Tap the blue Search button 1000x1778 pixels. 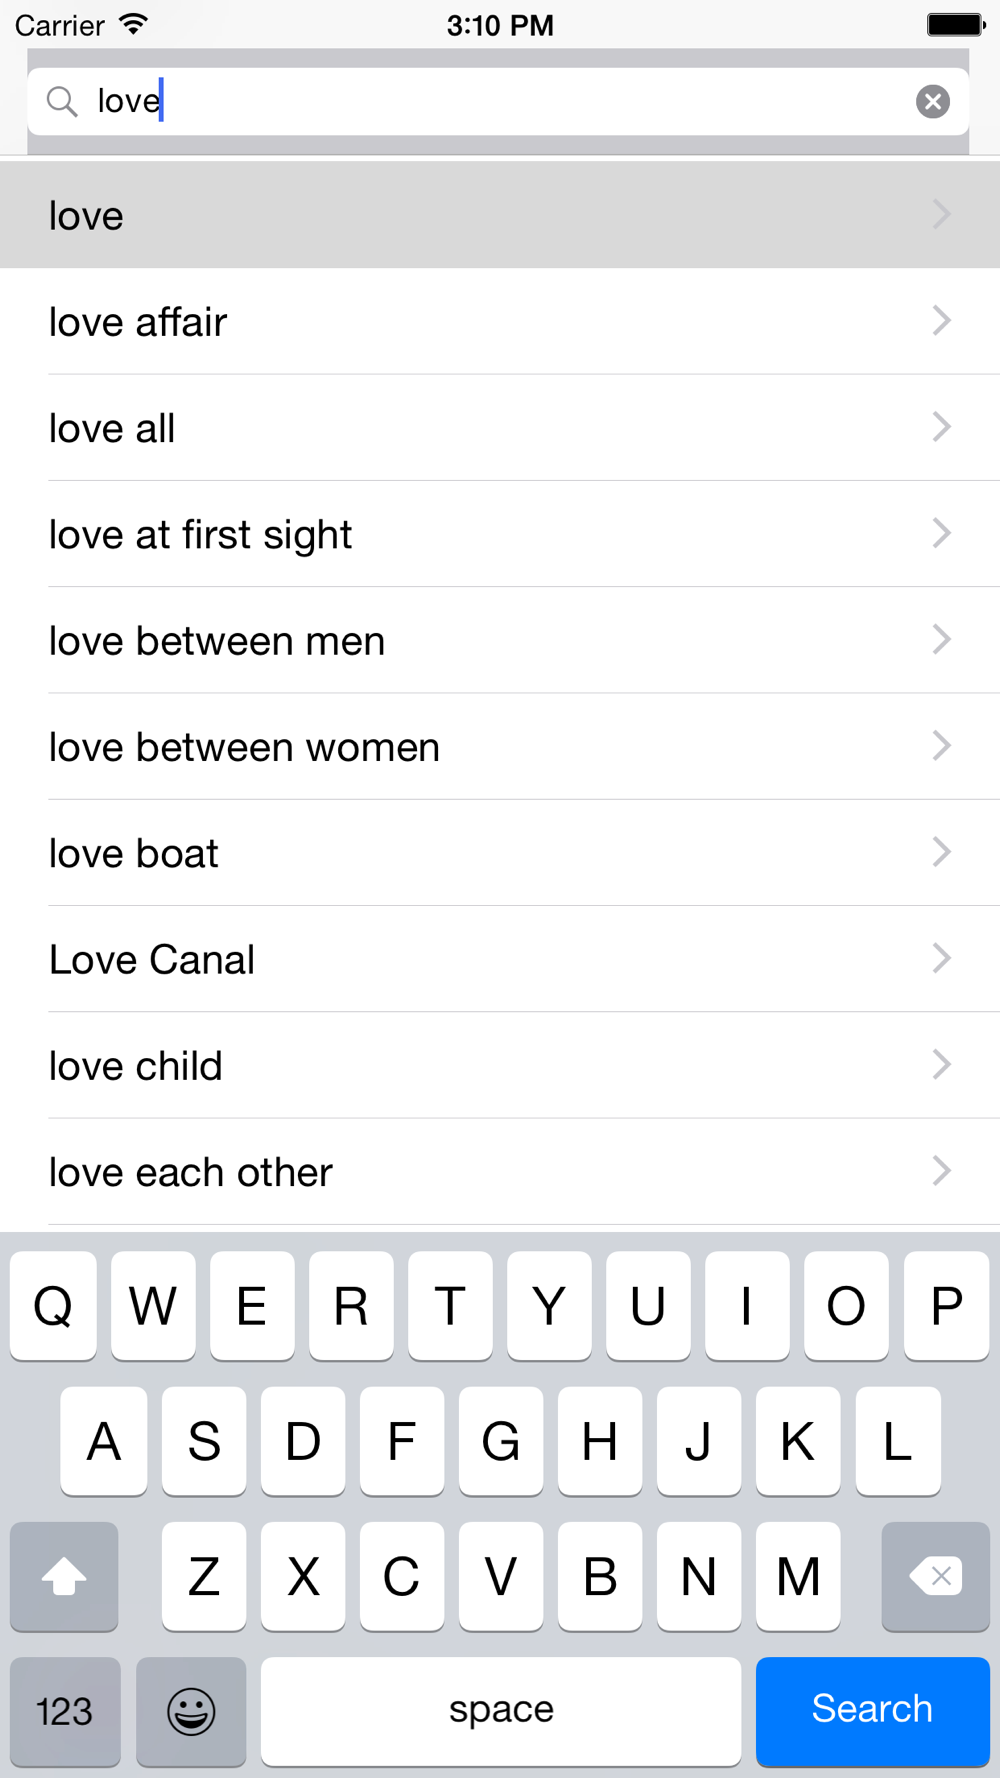[x=872, y=1710]
